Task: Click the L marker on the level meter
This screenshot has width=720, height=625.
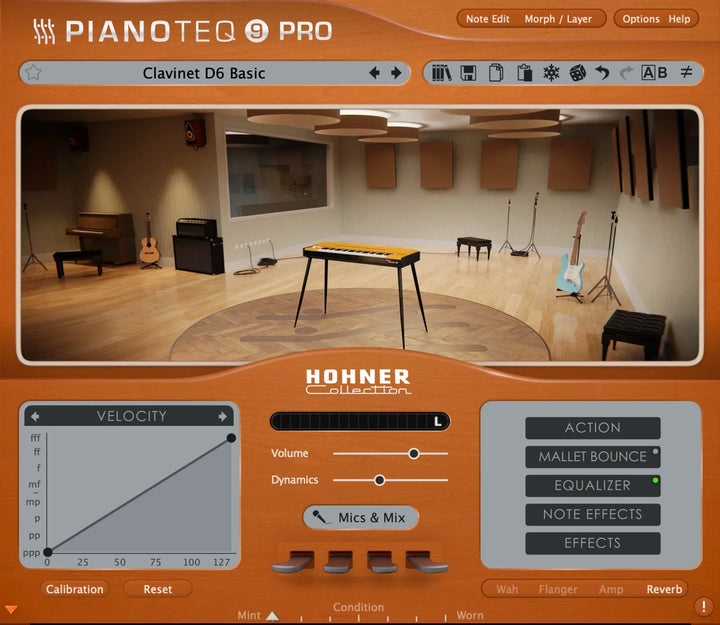Action: (x=438, y=421)
